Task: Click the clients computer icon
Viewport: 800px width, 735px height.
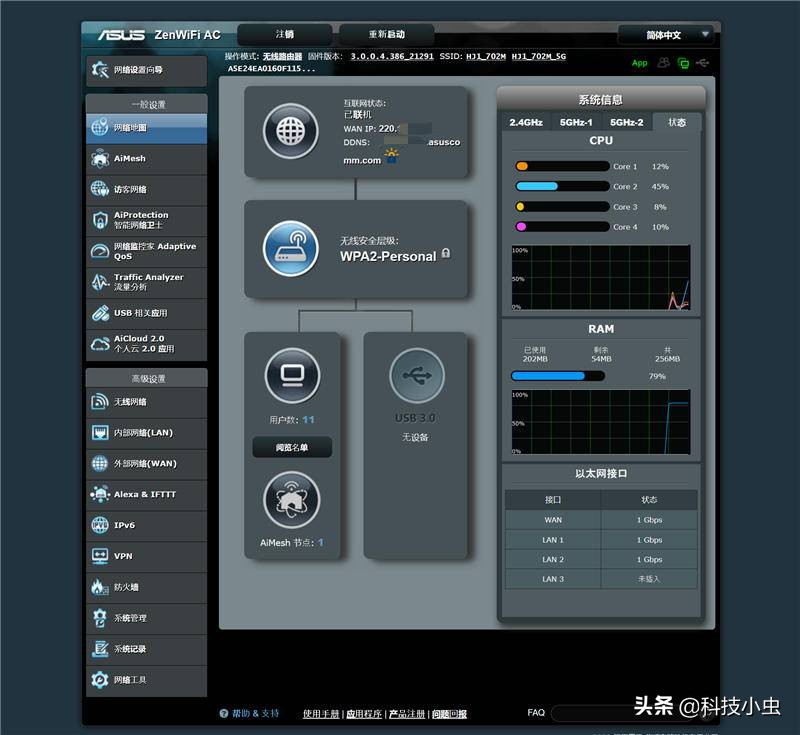Action: coord(292,376)
